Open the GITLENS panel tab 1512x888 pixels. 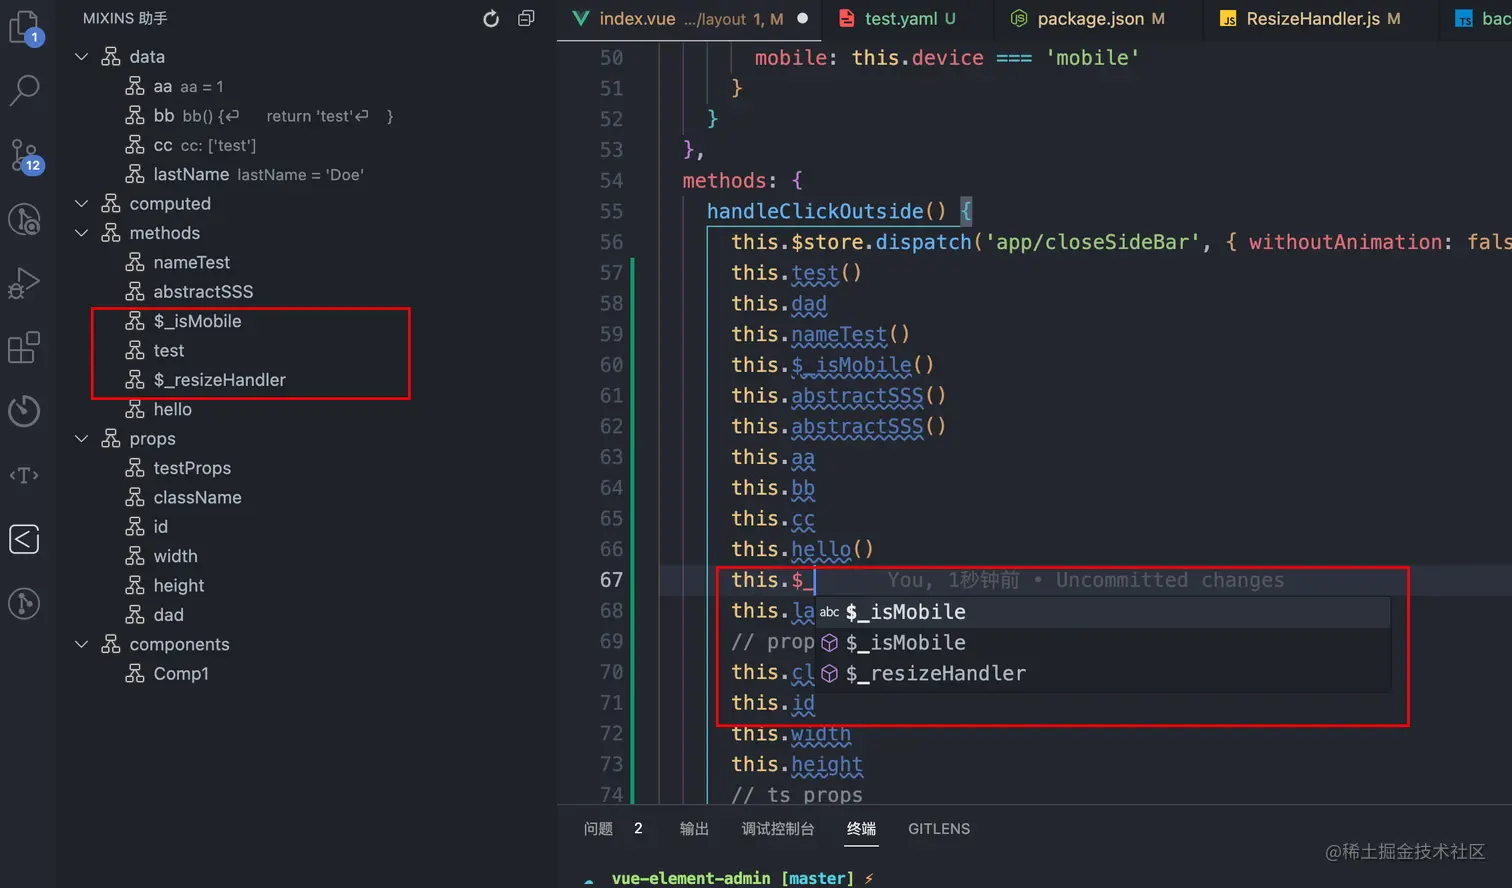(x=939, y=829)
